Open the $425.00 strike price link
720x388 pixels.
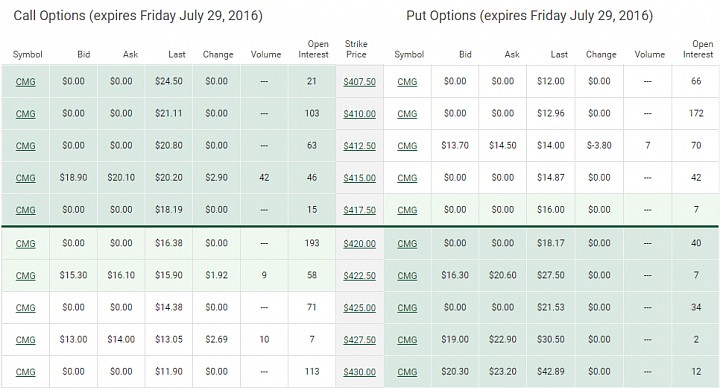tap(360, 308)
